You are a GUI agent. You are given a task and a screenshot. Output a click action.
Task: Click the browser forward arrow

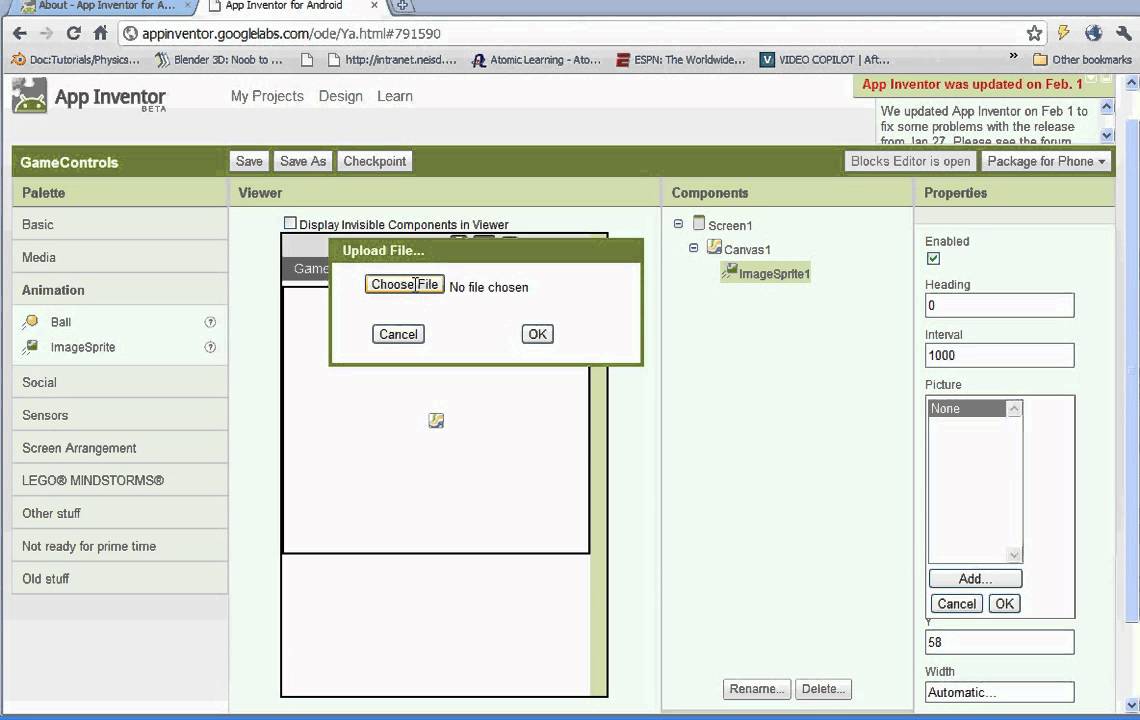pyautogui.click(x=46, y=33)
